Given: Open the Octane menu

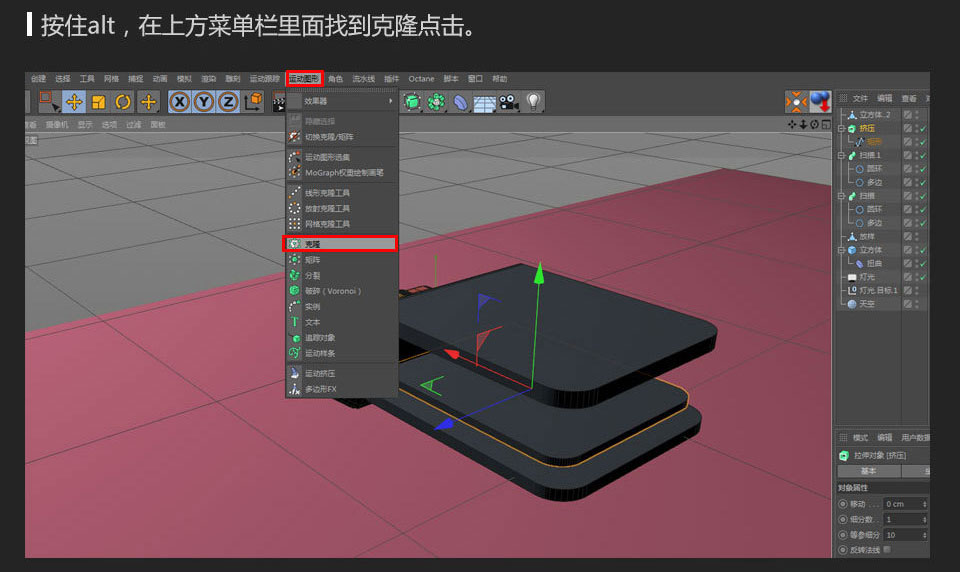Looking at the screenshot, I should (x=421, y=79).
